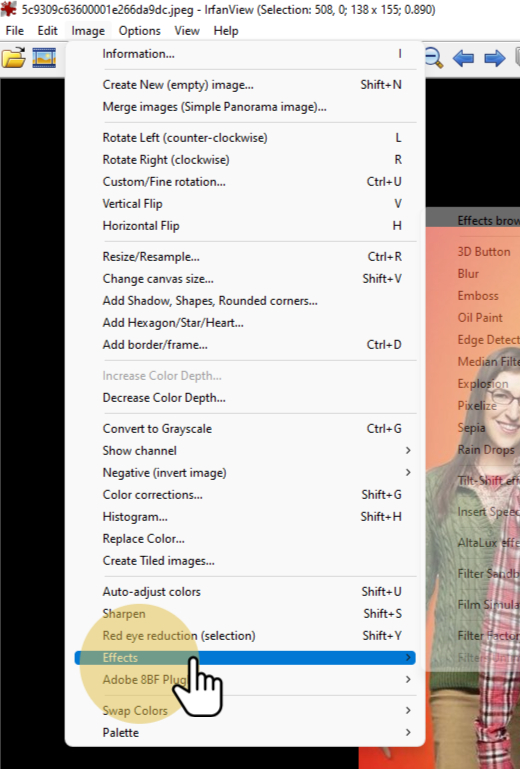Open Color corrections... dialog
Image resolution: width=520 pixels, height=769 pixels.
coord(245,495)
